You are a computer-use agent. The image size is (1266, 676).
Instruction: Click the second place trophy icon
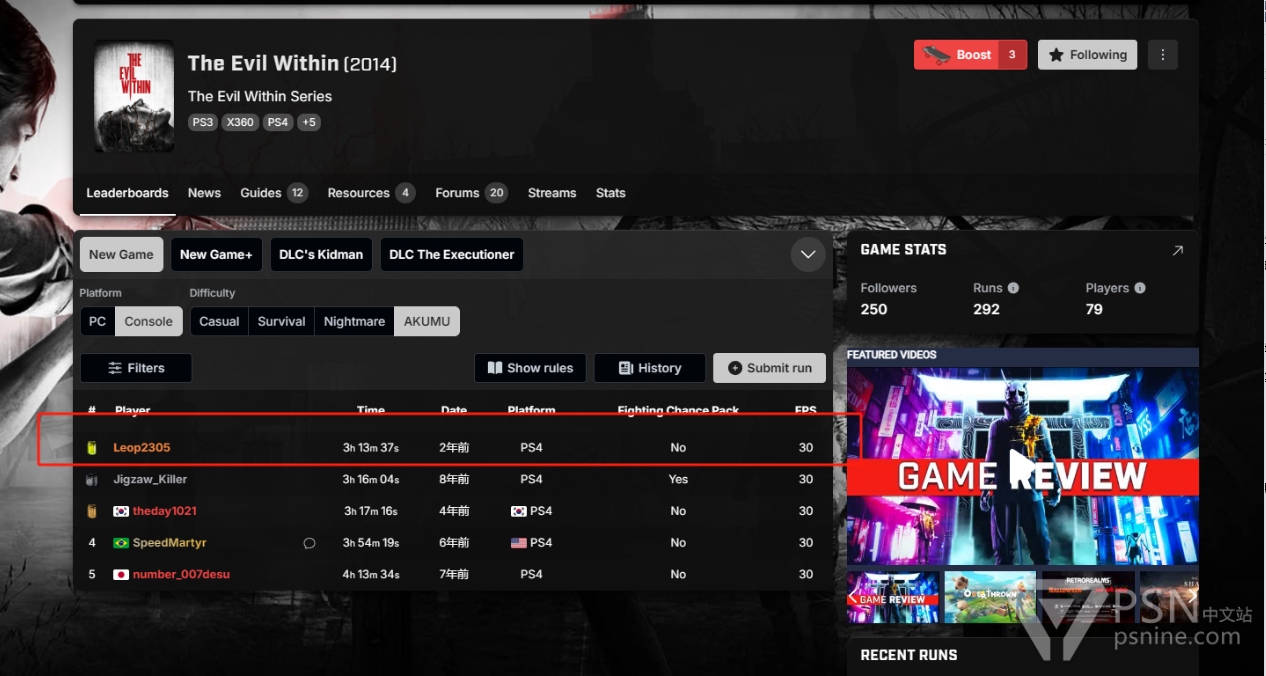(x=92, y=480)
